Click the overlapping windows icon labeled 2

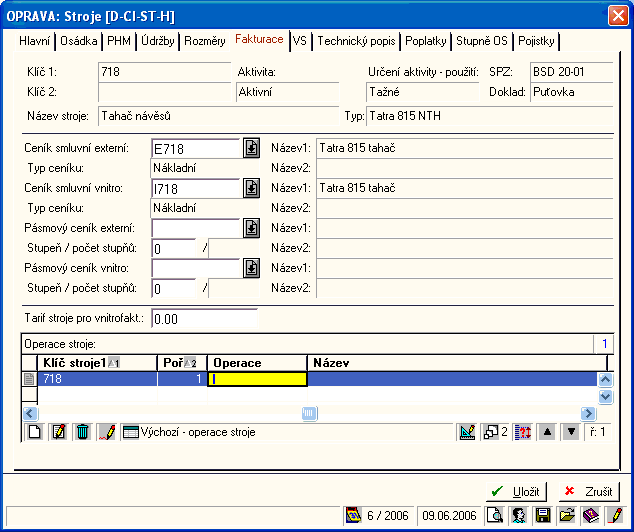point(495,432)
